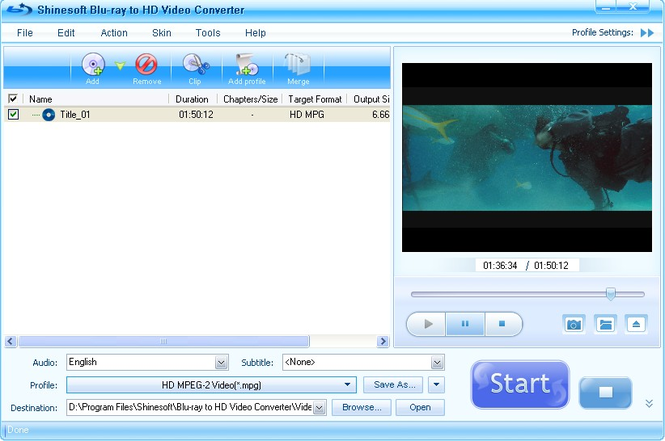This screenshot has width=665, height=441.
Task: Open the green Add dropdown arrow
Action: (x=120, y=66)
